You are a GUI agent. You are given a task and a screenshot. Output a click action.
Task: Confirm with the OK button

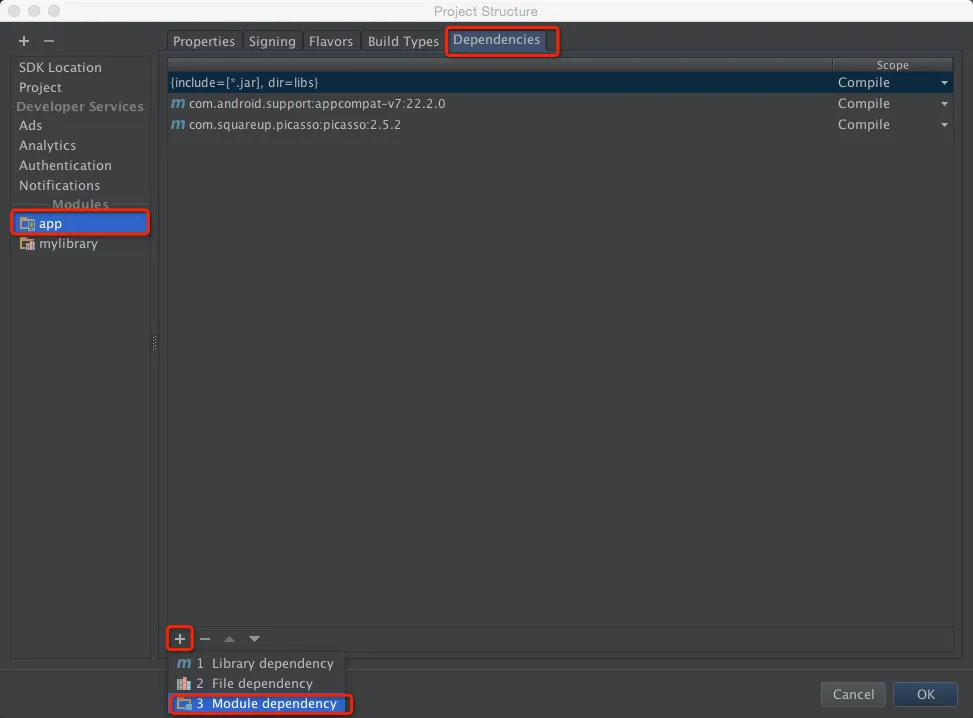[x=925, y=694]
